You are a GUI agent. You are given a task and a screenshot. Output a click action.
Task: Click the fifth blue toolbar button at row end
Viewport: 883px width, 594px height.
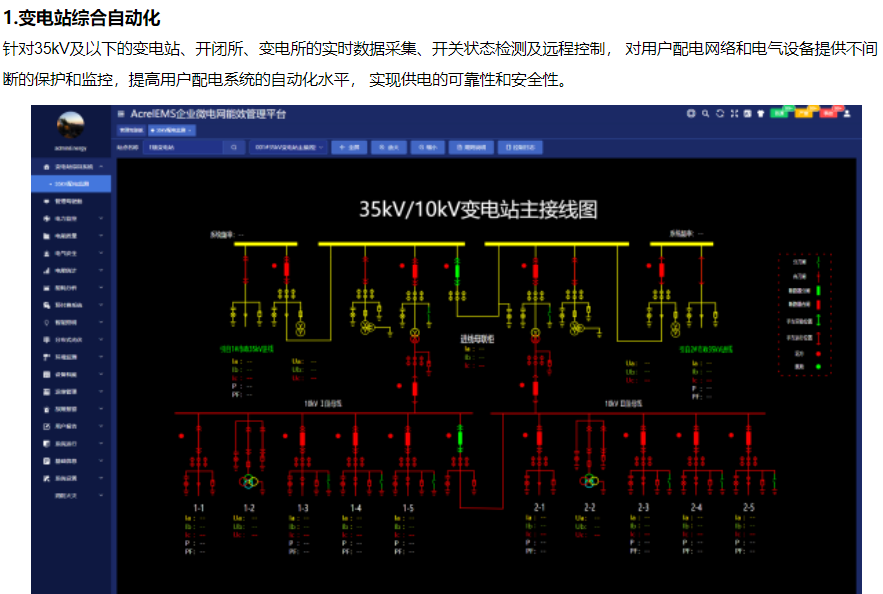[x=520, y=148]
